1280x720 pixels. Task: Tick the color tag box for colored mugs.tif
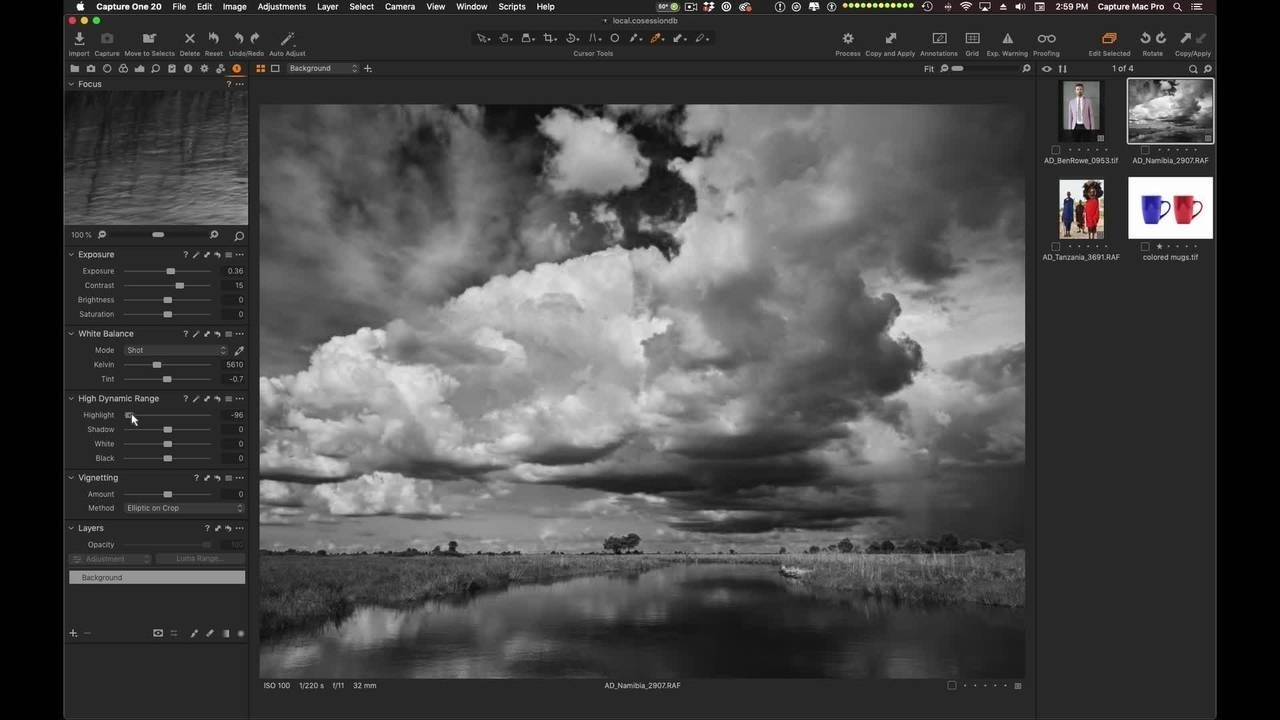click(1145, 246)
